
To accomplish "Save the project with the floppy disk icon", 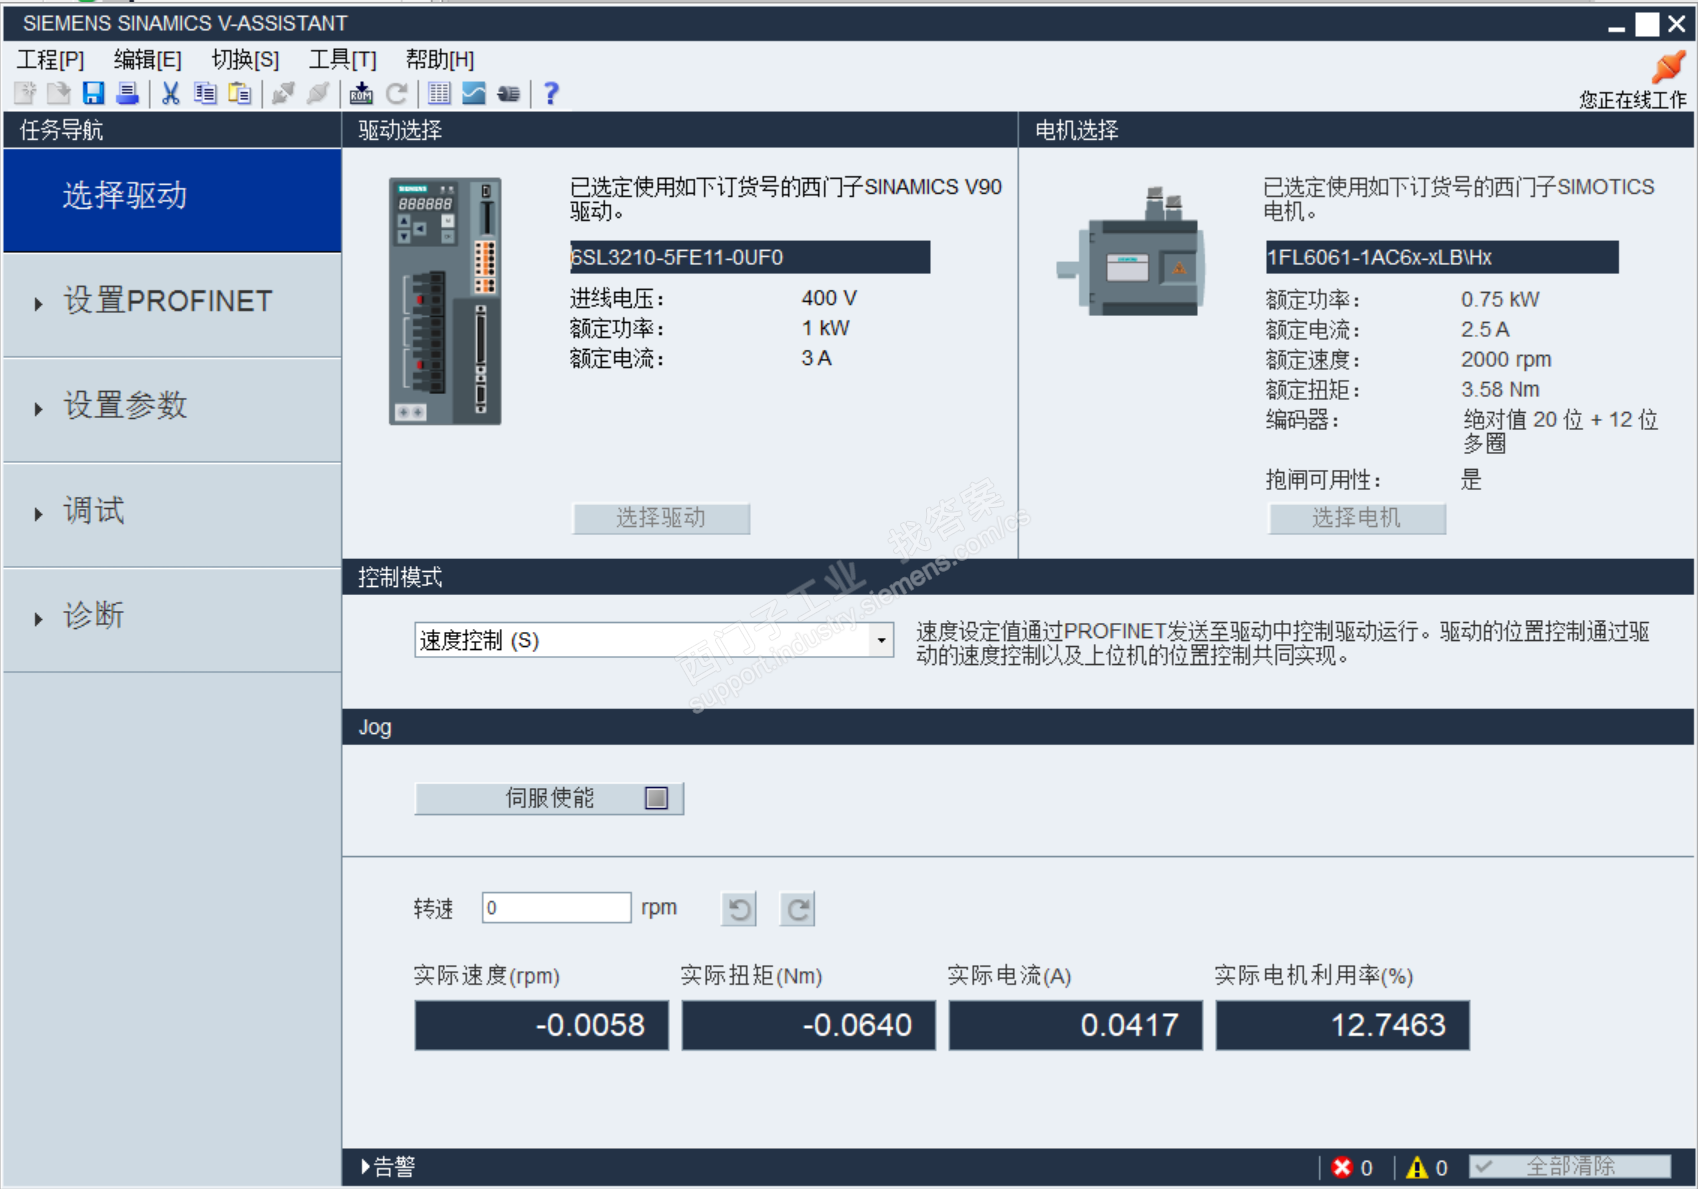I will (x=93, y=94).
